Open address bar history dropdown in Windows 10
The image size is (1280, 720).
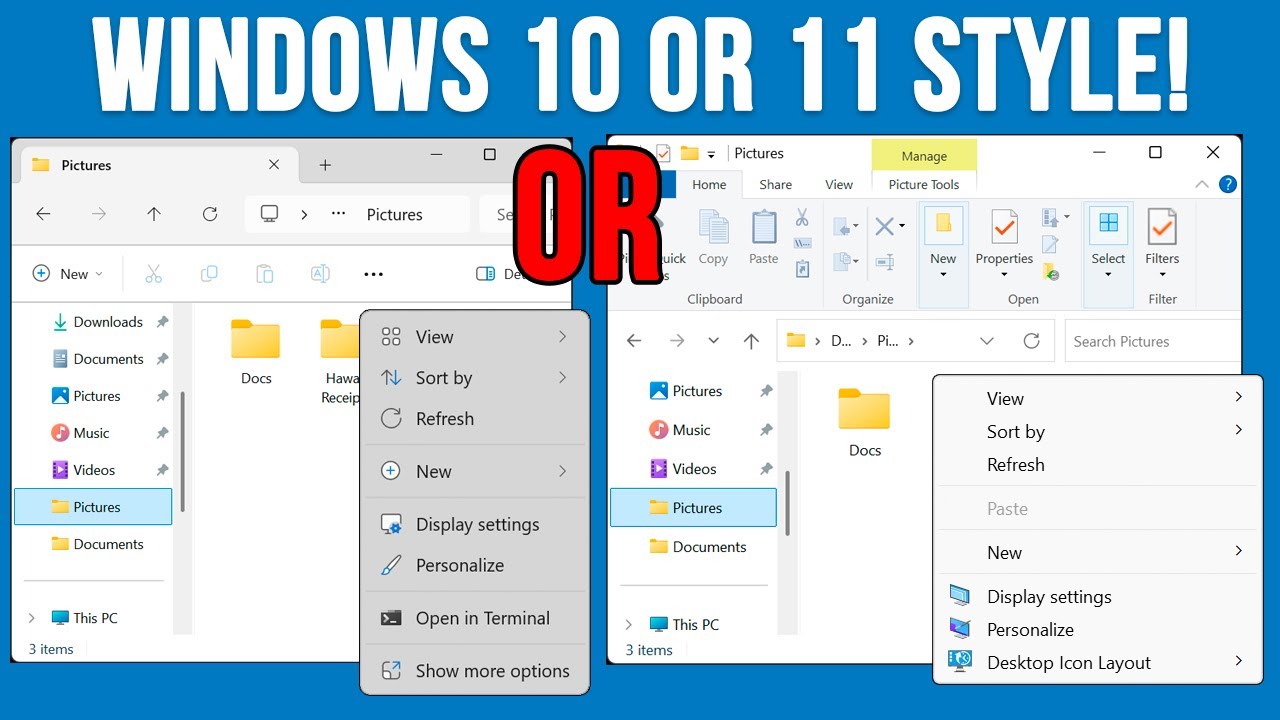[987, 341]
